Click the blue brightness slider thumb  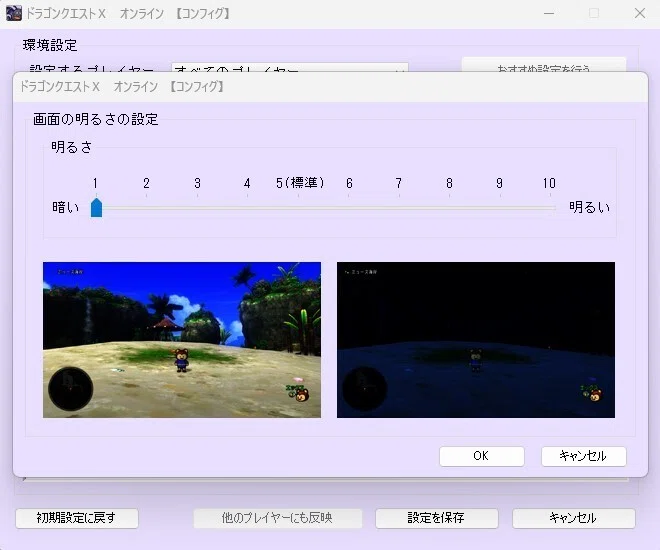pyautogui.click(x=96, y=208)
